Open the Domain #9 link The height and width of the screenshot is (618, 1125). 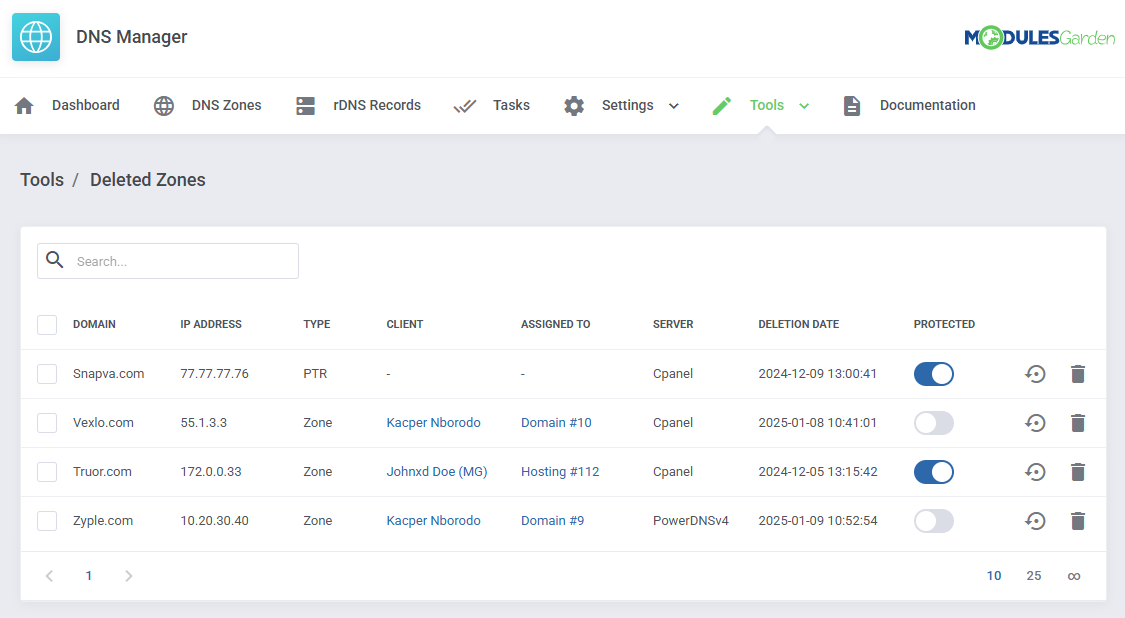[x=552, y=520]
